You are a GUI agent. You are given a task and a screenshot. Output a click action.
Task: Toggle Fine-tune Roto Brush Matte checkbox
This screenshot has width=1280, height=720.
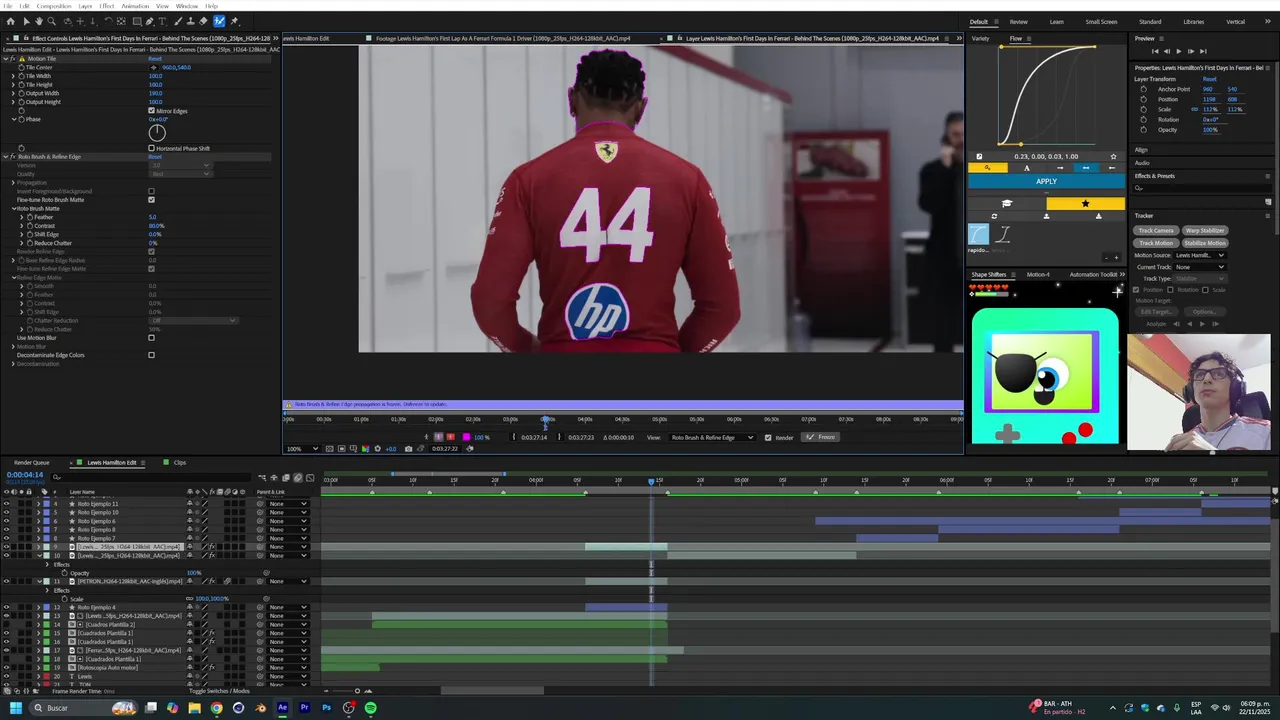[151, 200]
